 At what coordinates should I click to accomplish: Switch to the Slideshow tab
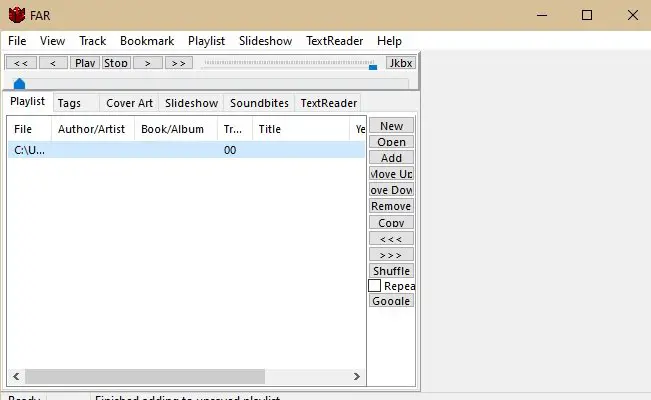(x=191, y=103)
